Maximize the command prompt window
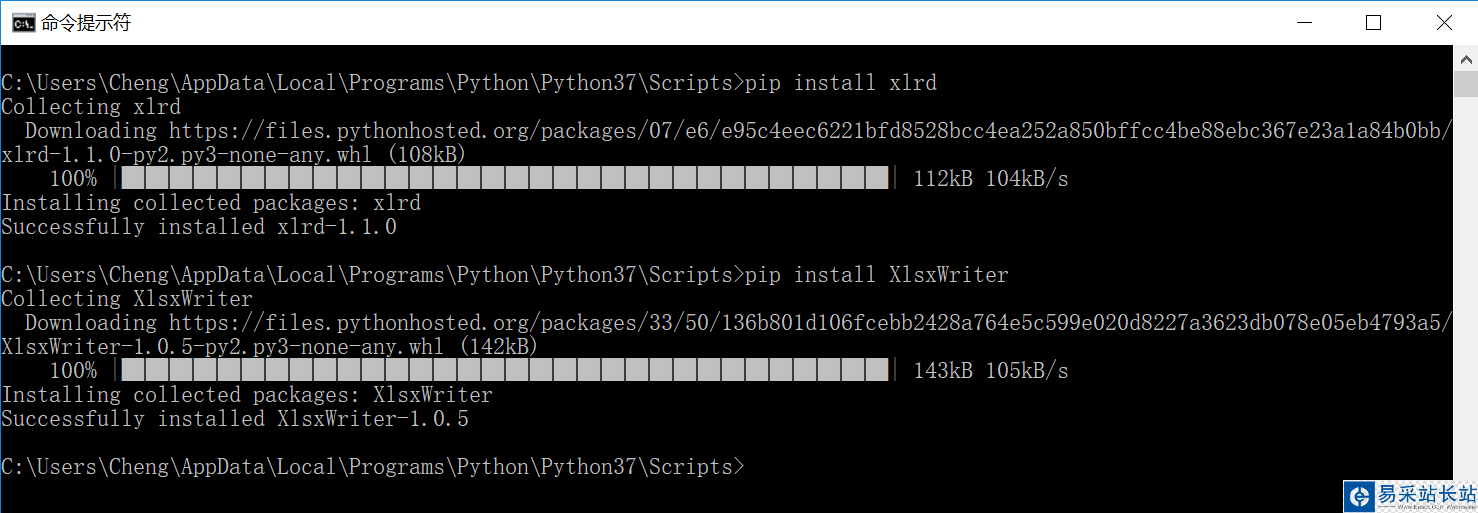This screenshot has height=513, width=1478. pyautogui.click(x=1373, y=22)
